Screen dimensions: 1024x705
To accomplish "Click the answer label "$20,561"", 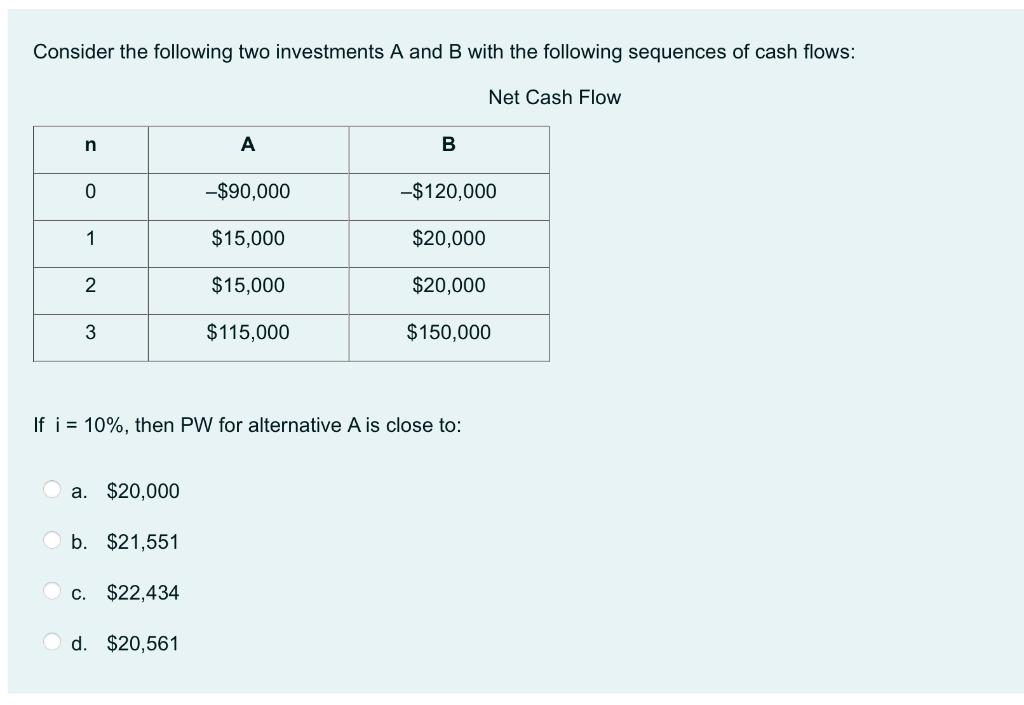I will 141,644.
